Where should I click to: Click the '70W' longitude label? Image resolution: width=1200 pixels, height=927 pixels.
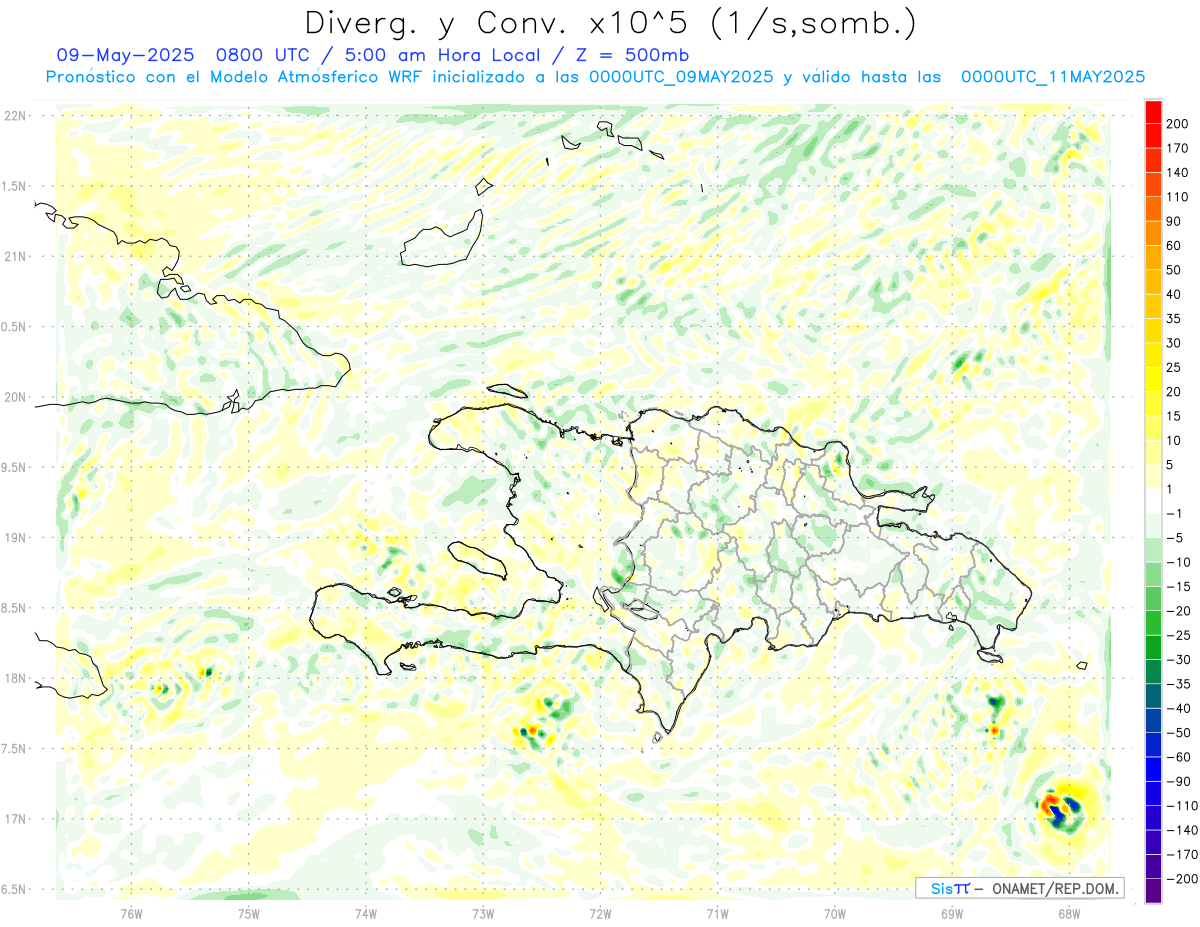tap(834, 914)
